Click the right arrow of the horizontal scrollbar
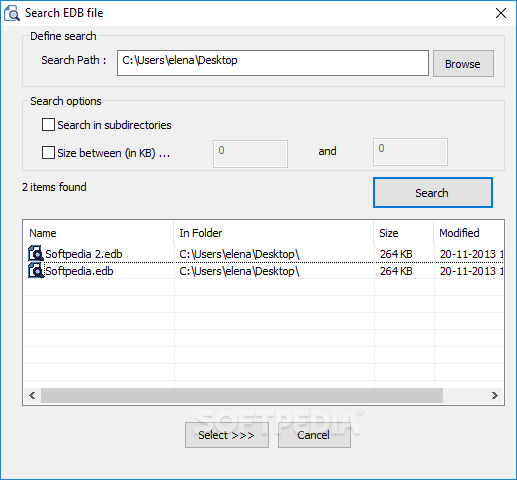This screenshot has height=480, width=517. (x=495, y=395)
